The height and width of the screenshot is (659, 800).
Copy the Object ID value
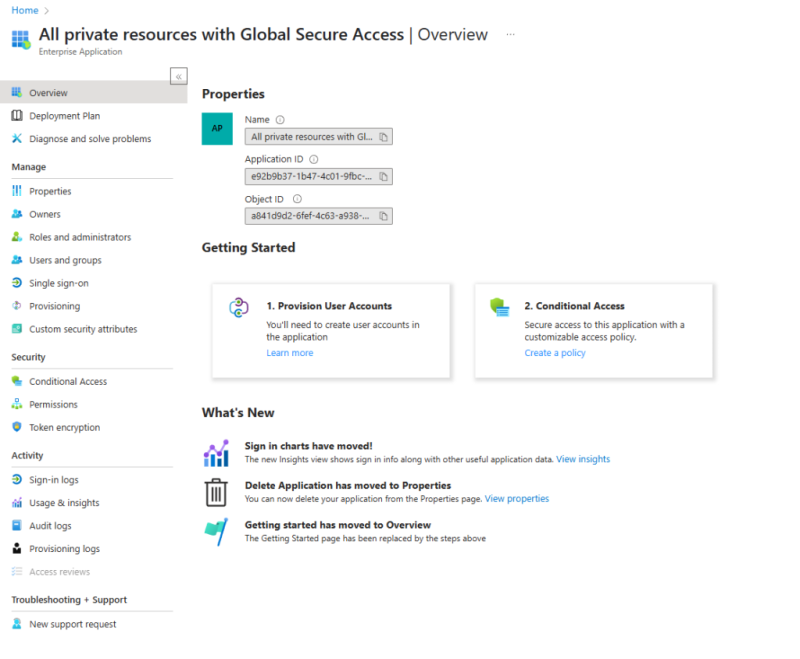(x=384, y=216)
